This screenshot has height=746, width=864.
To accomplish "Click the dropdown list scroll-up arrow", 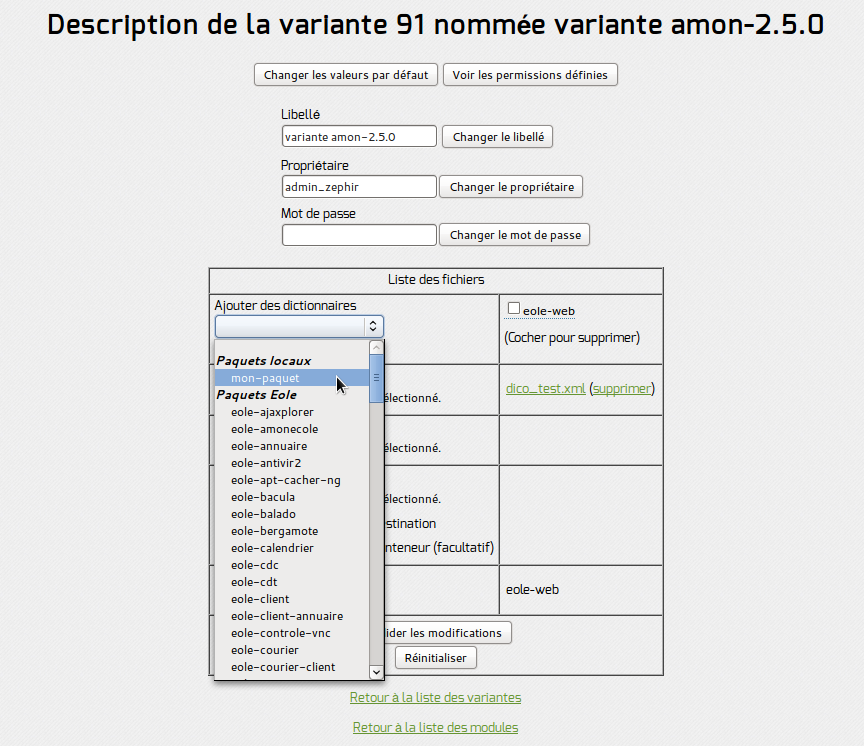I will tap(376, 347).
